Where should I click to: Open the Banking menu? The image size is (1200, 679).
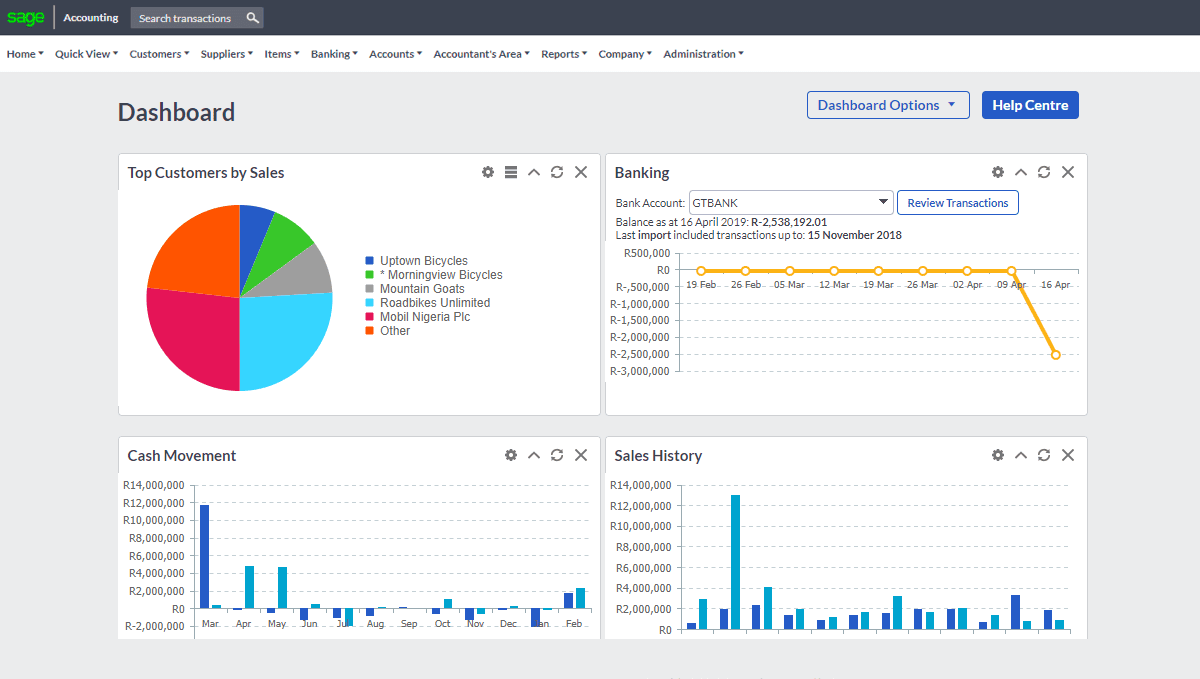point(334,54)
